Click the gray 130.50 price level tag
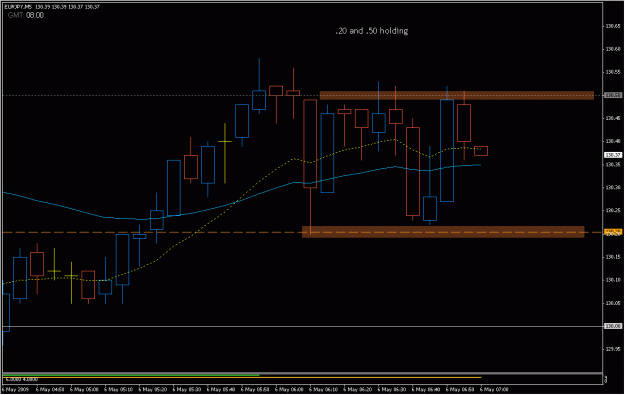 coord(613,95)
